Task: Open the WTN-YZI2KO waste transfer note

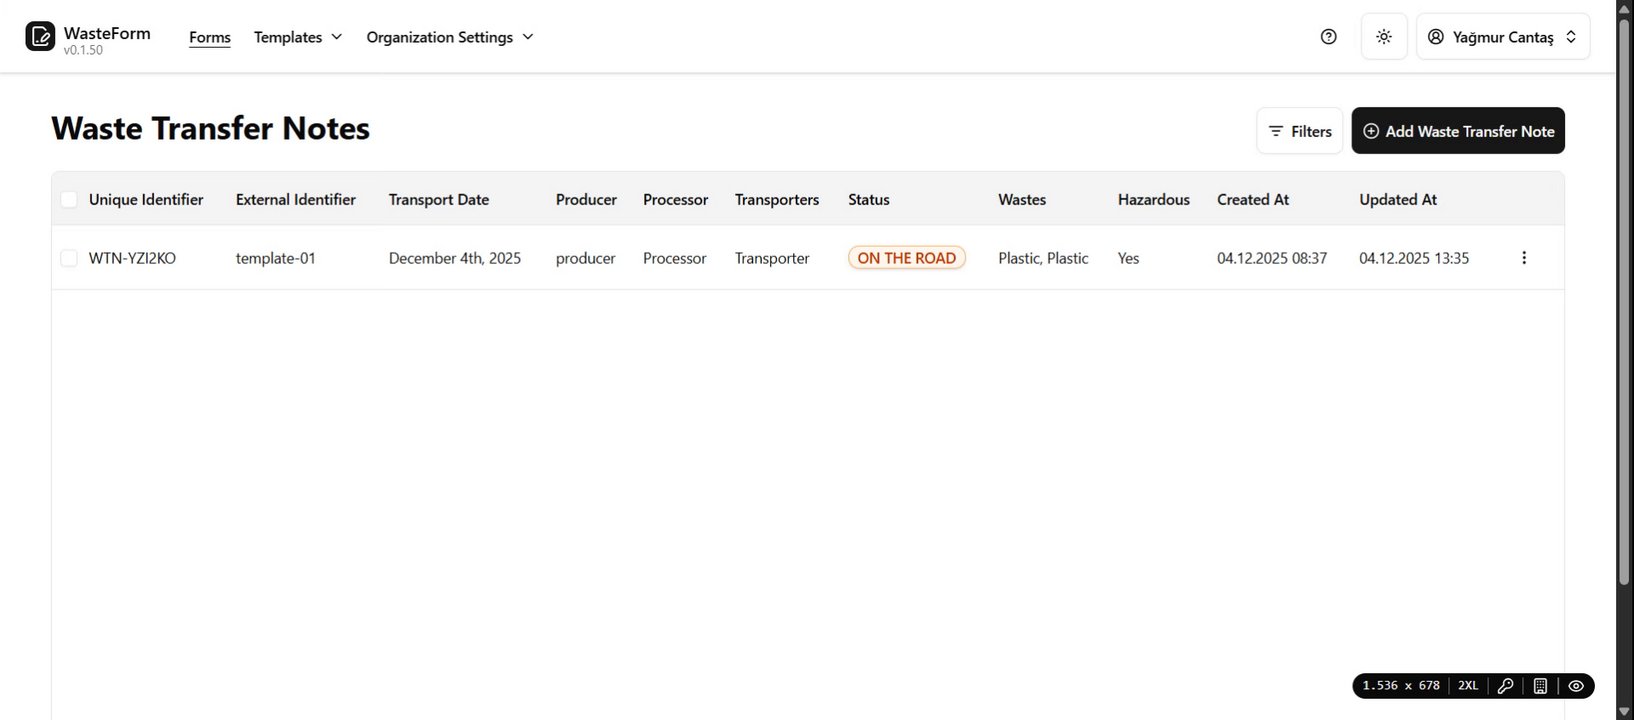Action: [x=132, y=258]
